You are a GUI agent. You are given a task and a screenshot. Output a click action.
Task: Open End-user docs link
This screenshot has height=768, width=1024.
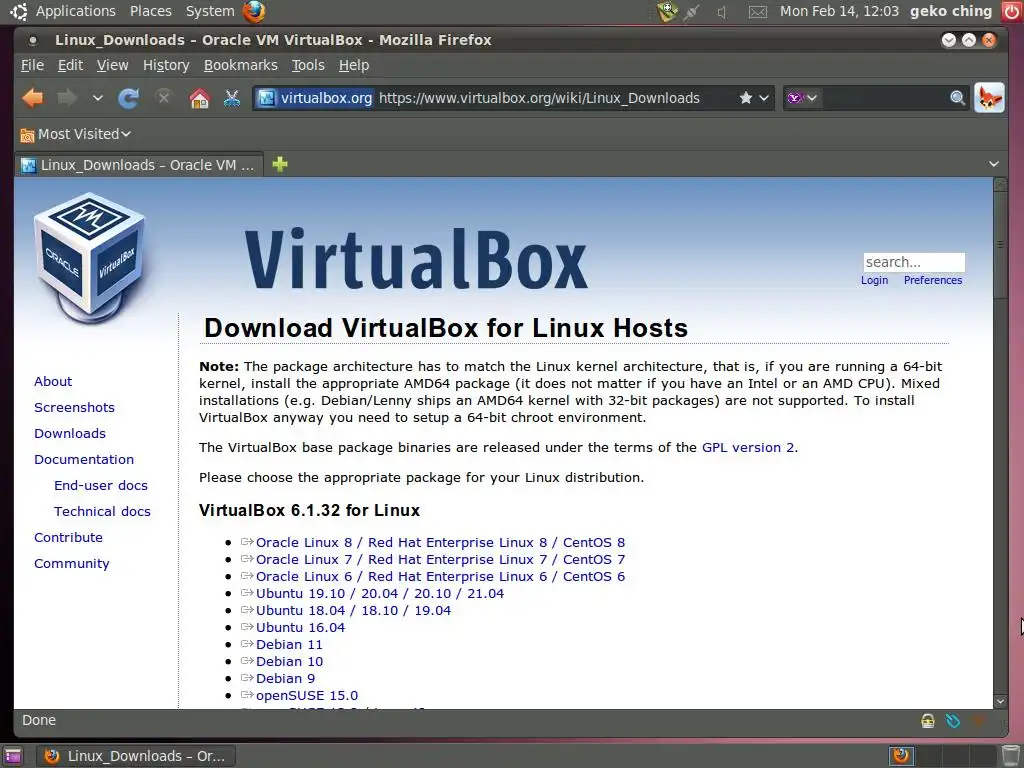101,486
